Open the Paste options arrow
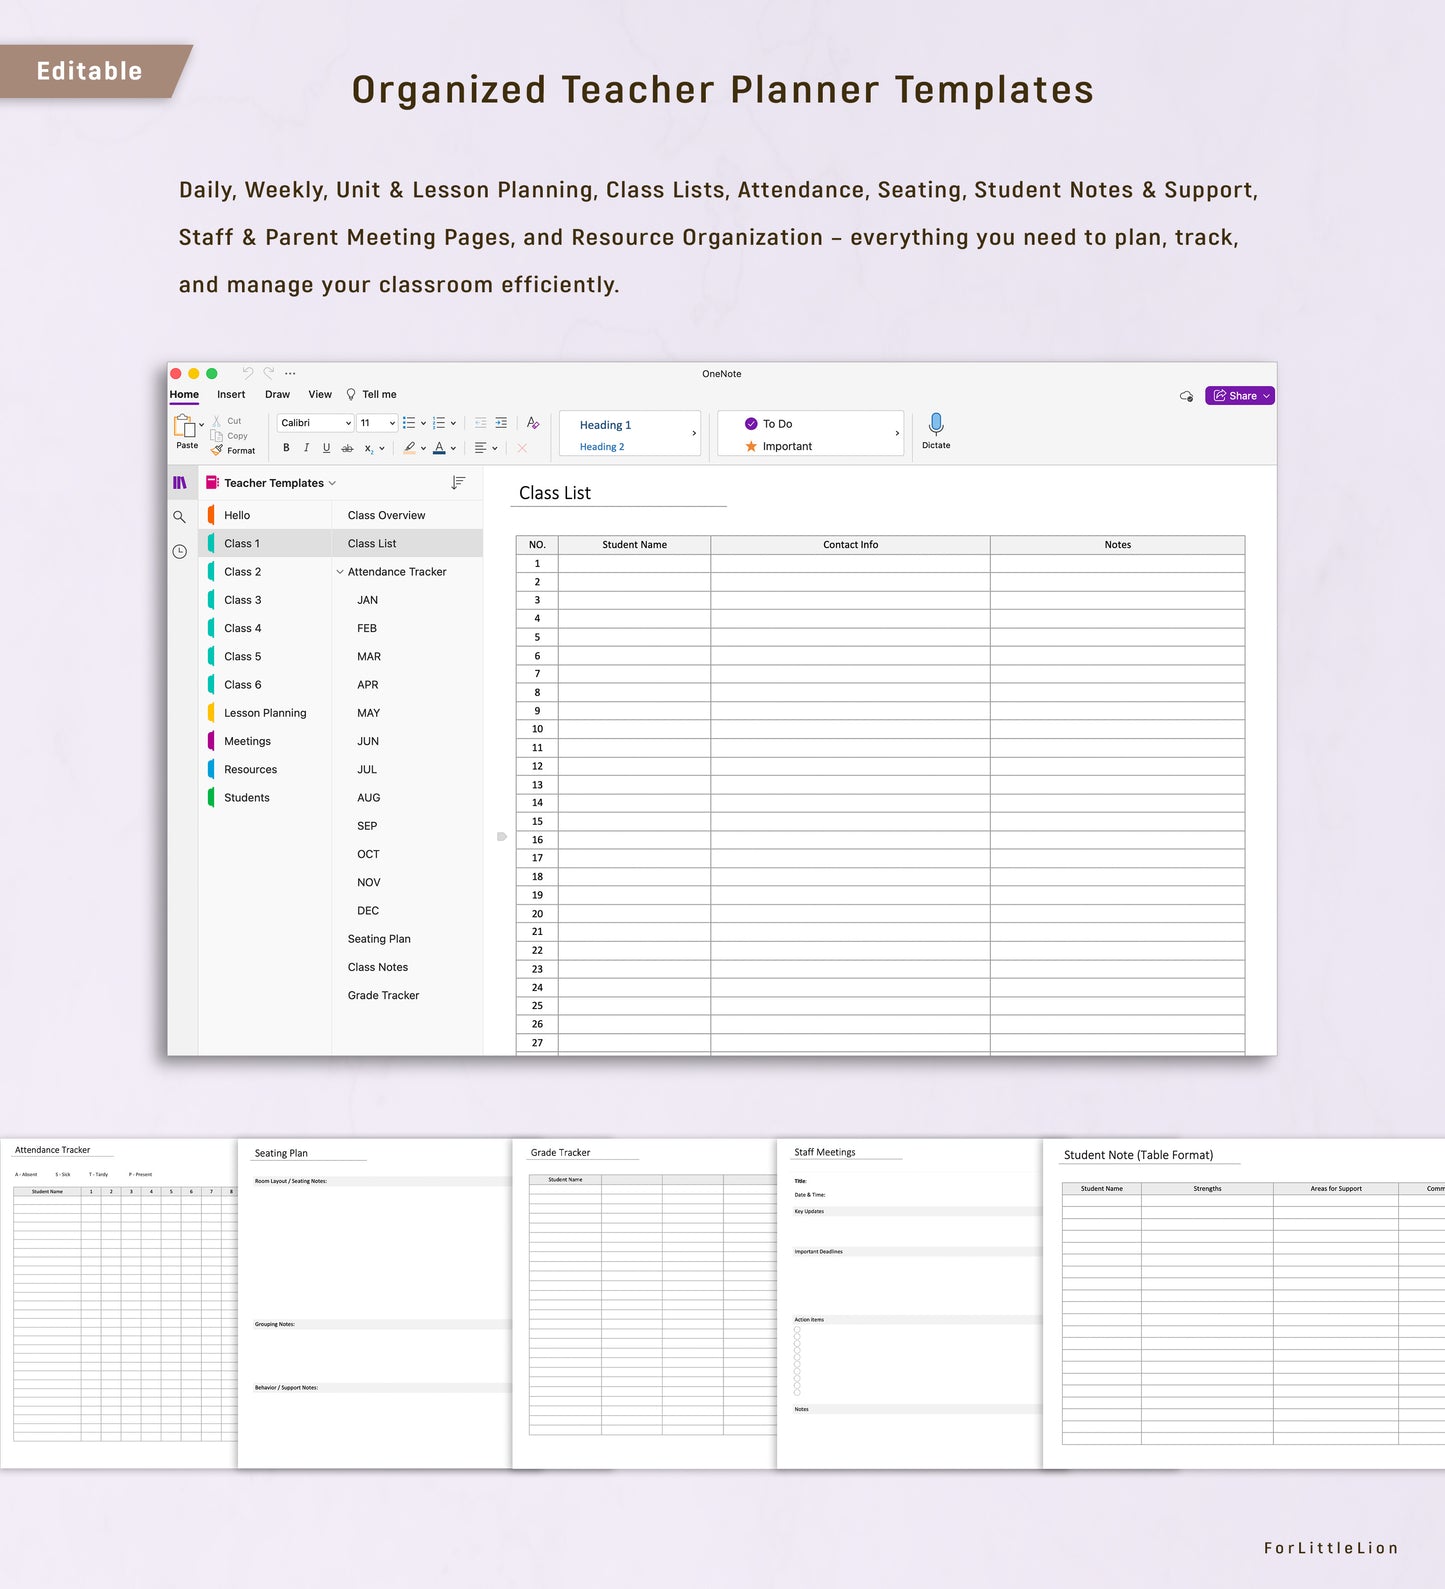The height and width of the screenshot is (1589, 1445). [202, 425]
